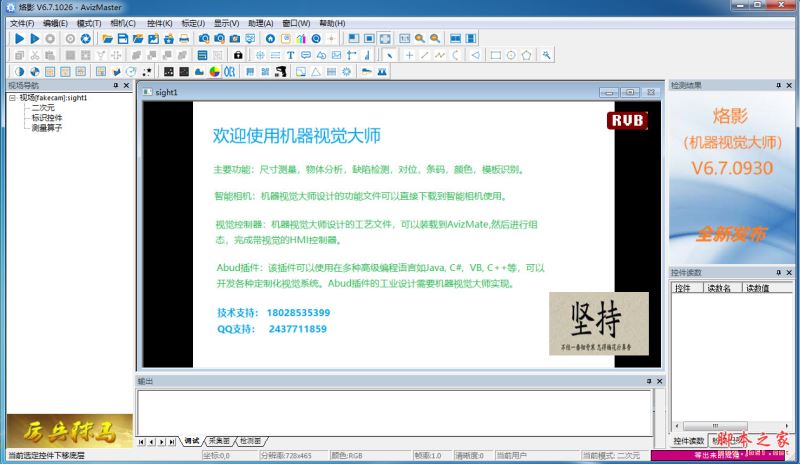Click the gear-shaped tool icon

click(x=346, y=71)
